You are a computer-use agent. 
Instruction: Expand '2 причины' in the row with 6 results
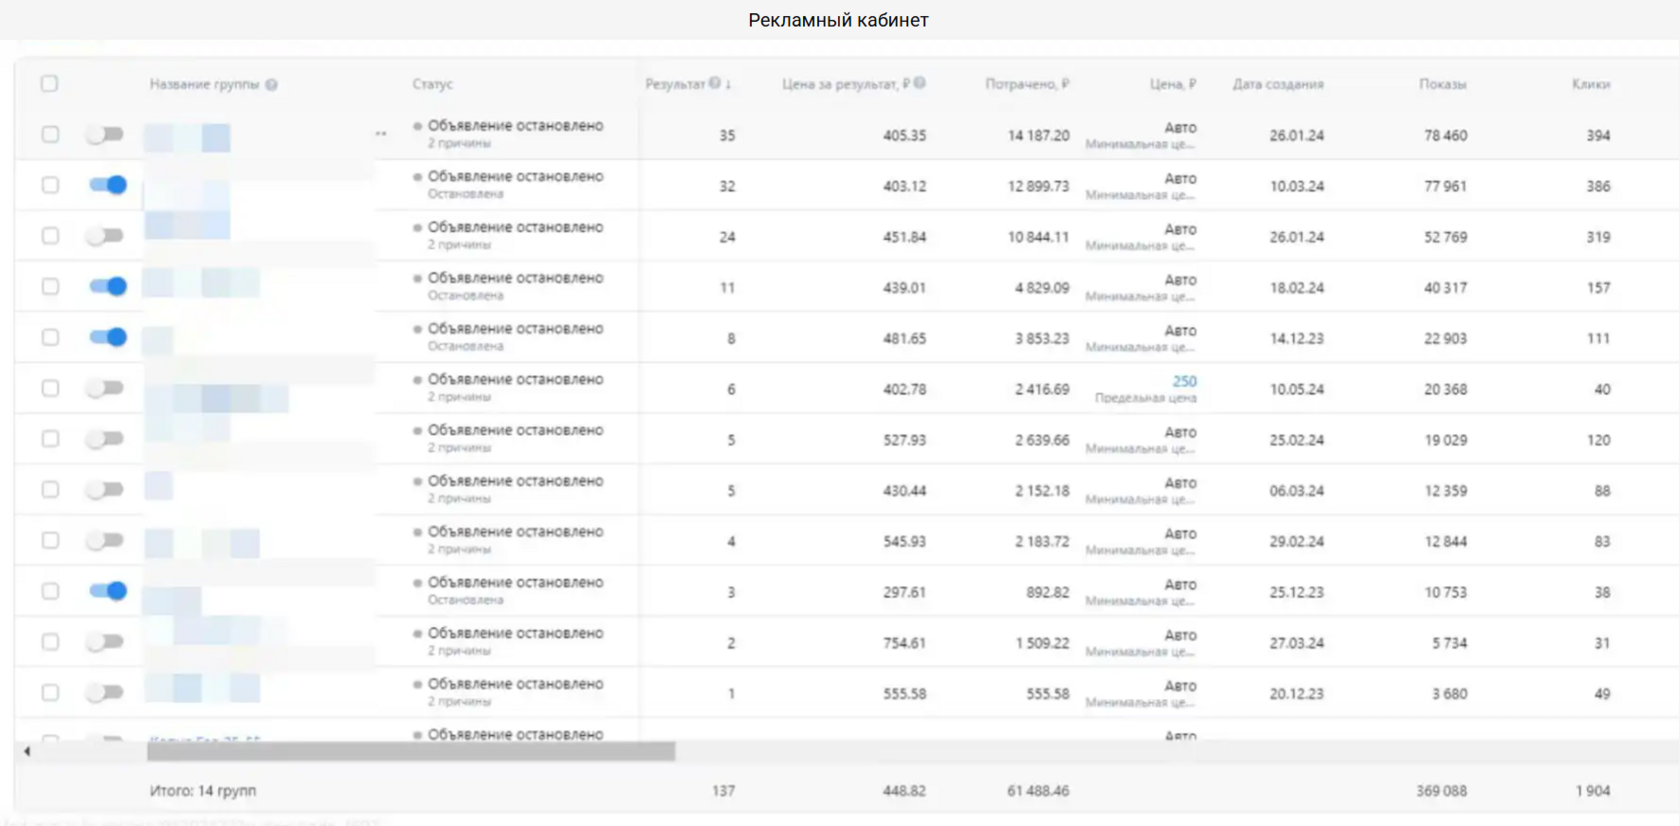pyautogui.click(x=460, y=397)
